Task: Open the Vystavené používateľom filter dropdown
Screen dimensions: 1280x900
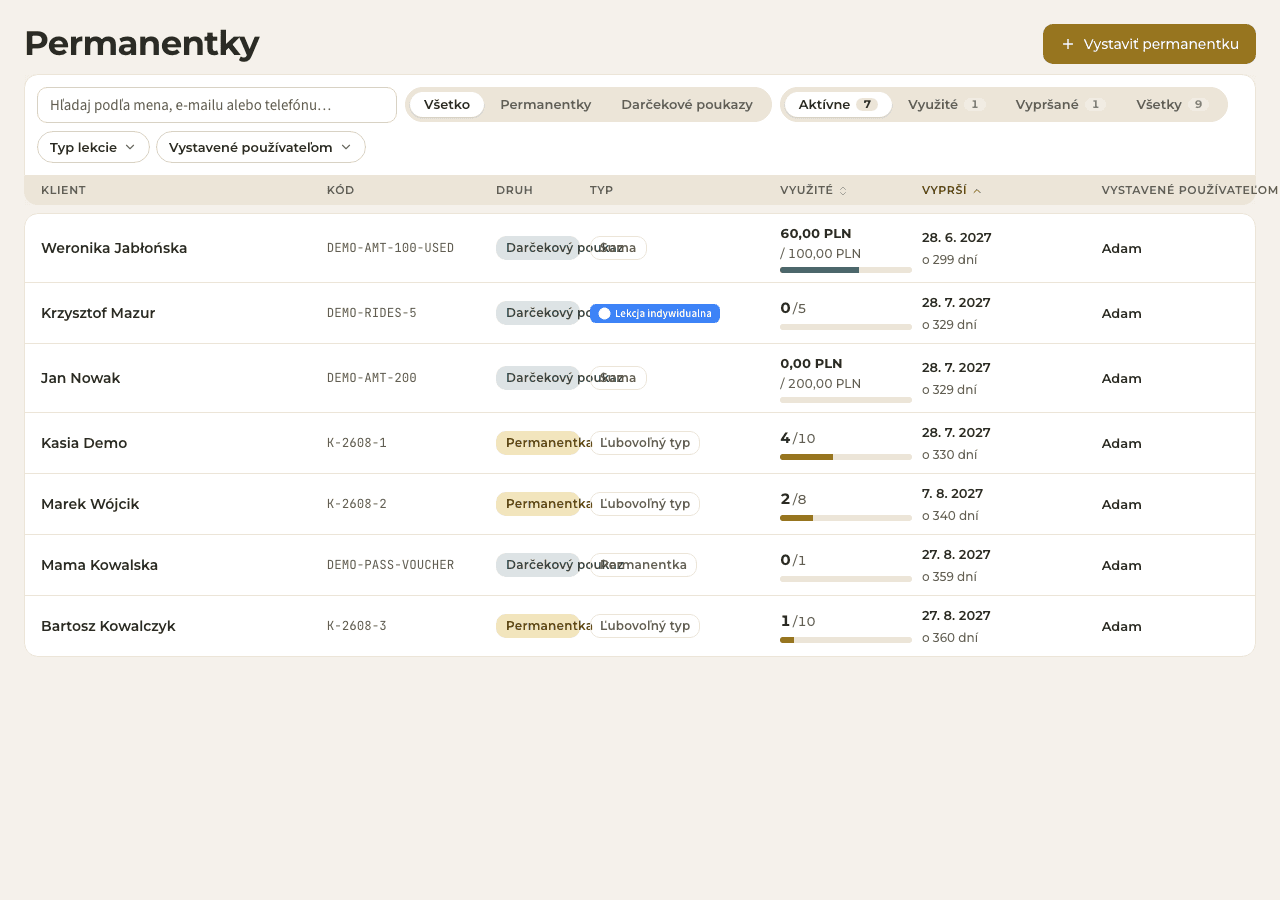Action: pyautogui.click(x=261, y=147)
